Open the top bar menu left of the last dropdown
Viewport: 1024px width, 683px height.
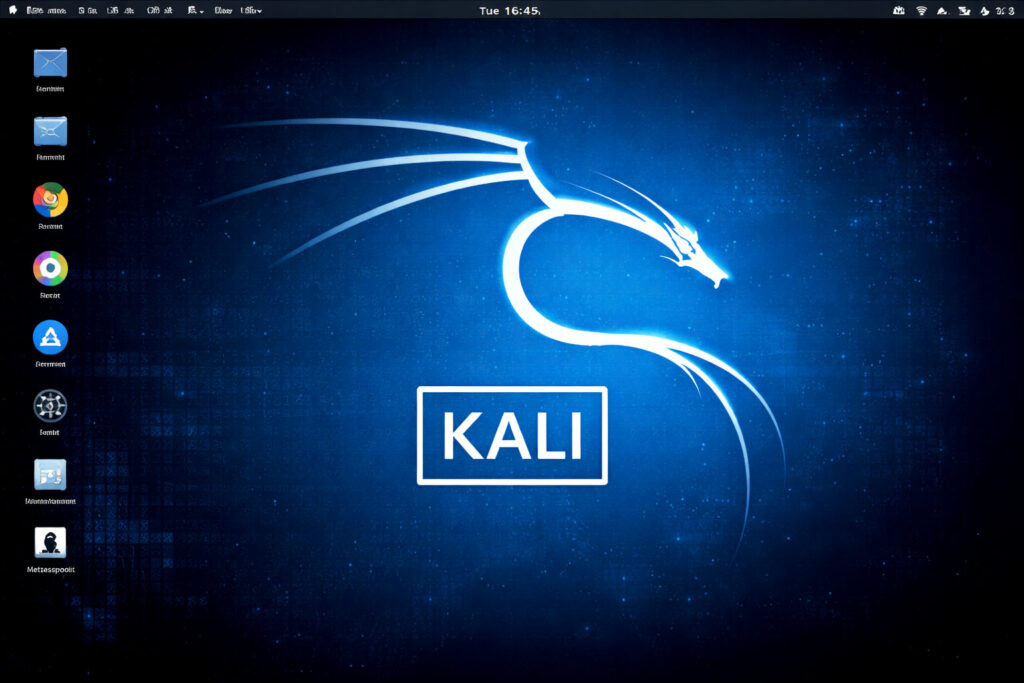click(223, 10)
